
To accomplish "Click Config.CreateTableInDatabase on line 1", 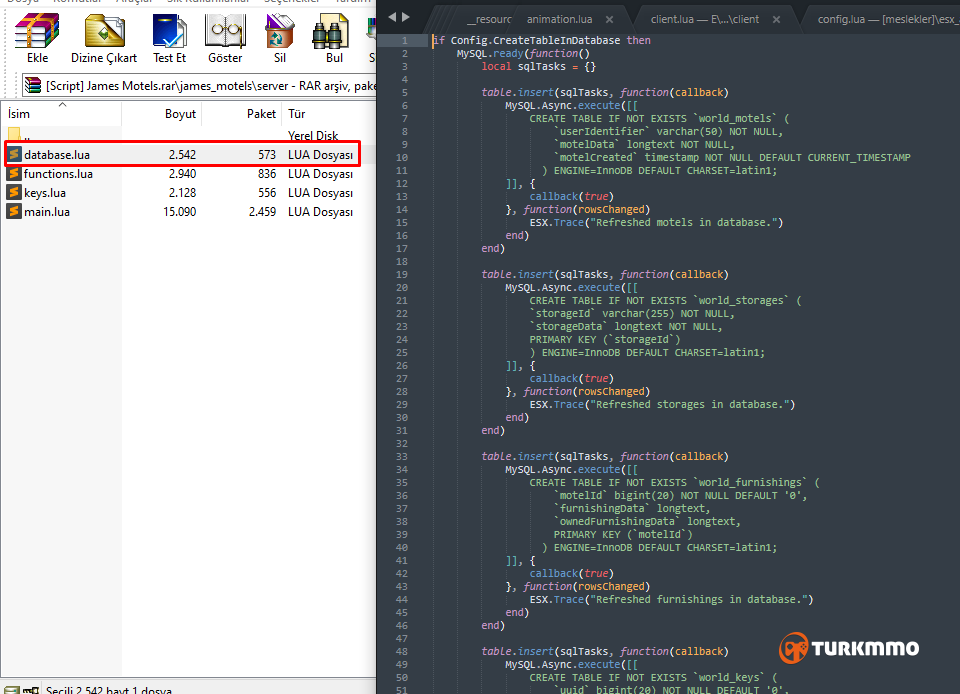I will [x=535, y=40].
